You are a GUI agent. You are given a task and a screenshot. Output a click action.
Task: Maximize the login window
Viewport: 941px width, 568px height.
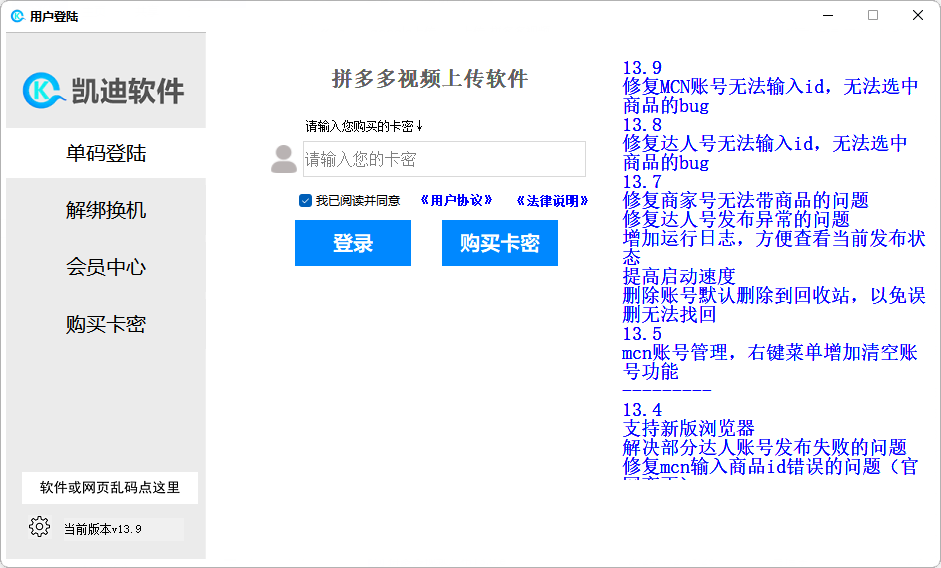873,16
